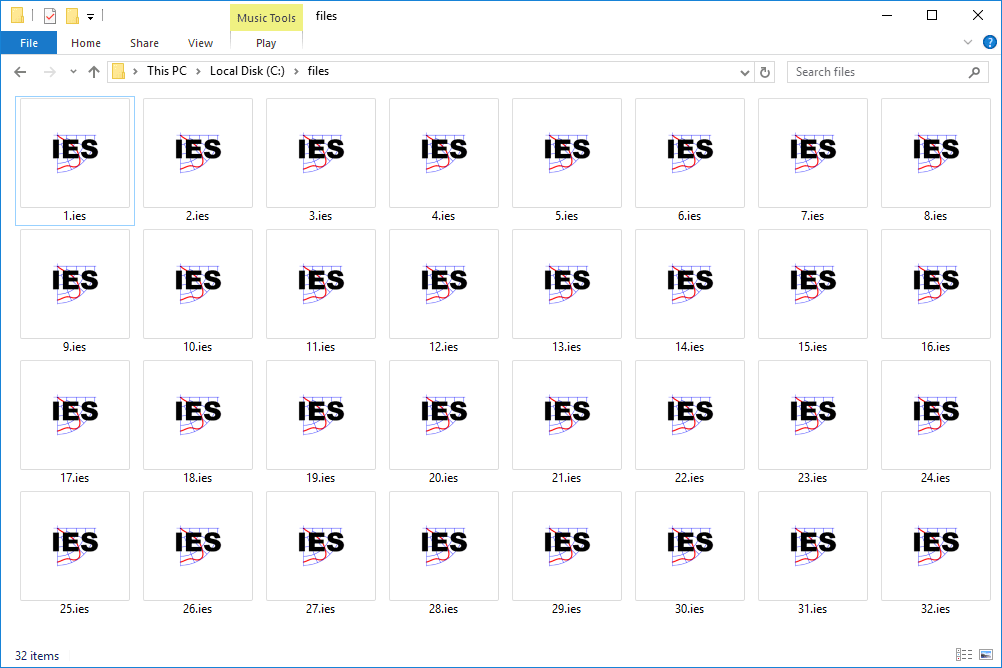Navigate back with the back arrow
Screen dimensions: 1002x668
20,71
